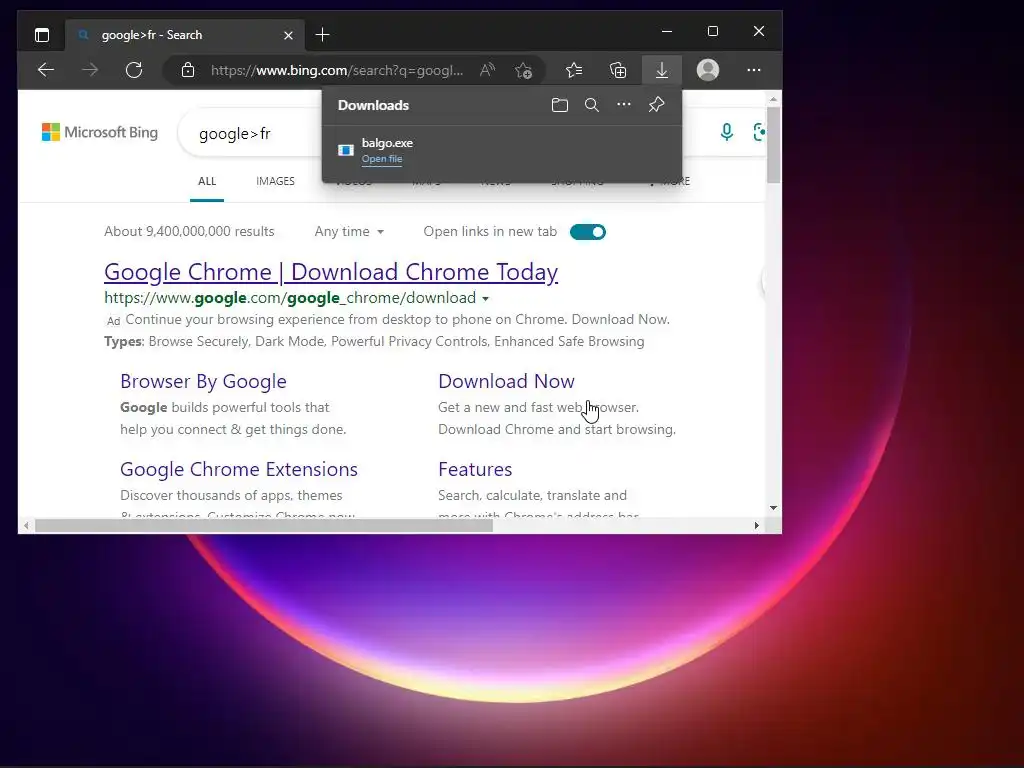Click About 9,400,000,000 results text
Screen dimensions: 1024x768
(x=189, y=232)
